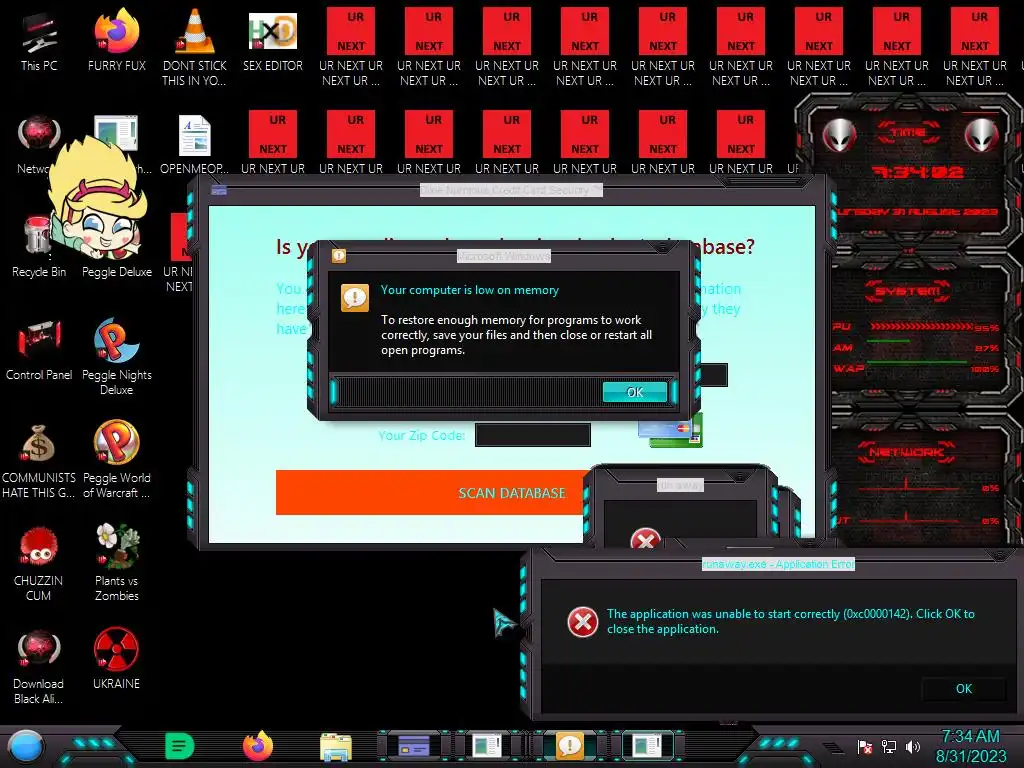Image resolution: width=1024 pixels, height=768 pixels.
Task: Click the CPU usage bar in SYSTEM widget
Action: click(921, 326)
